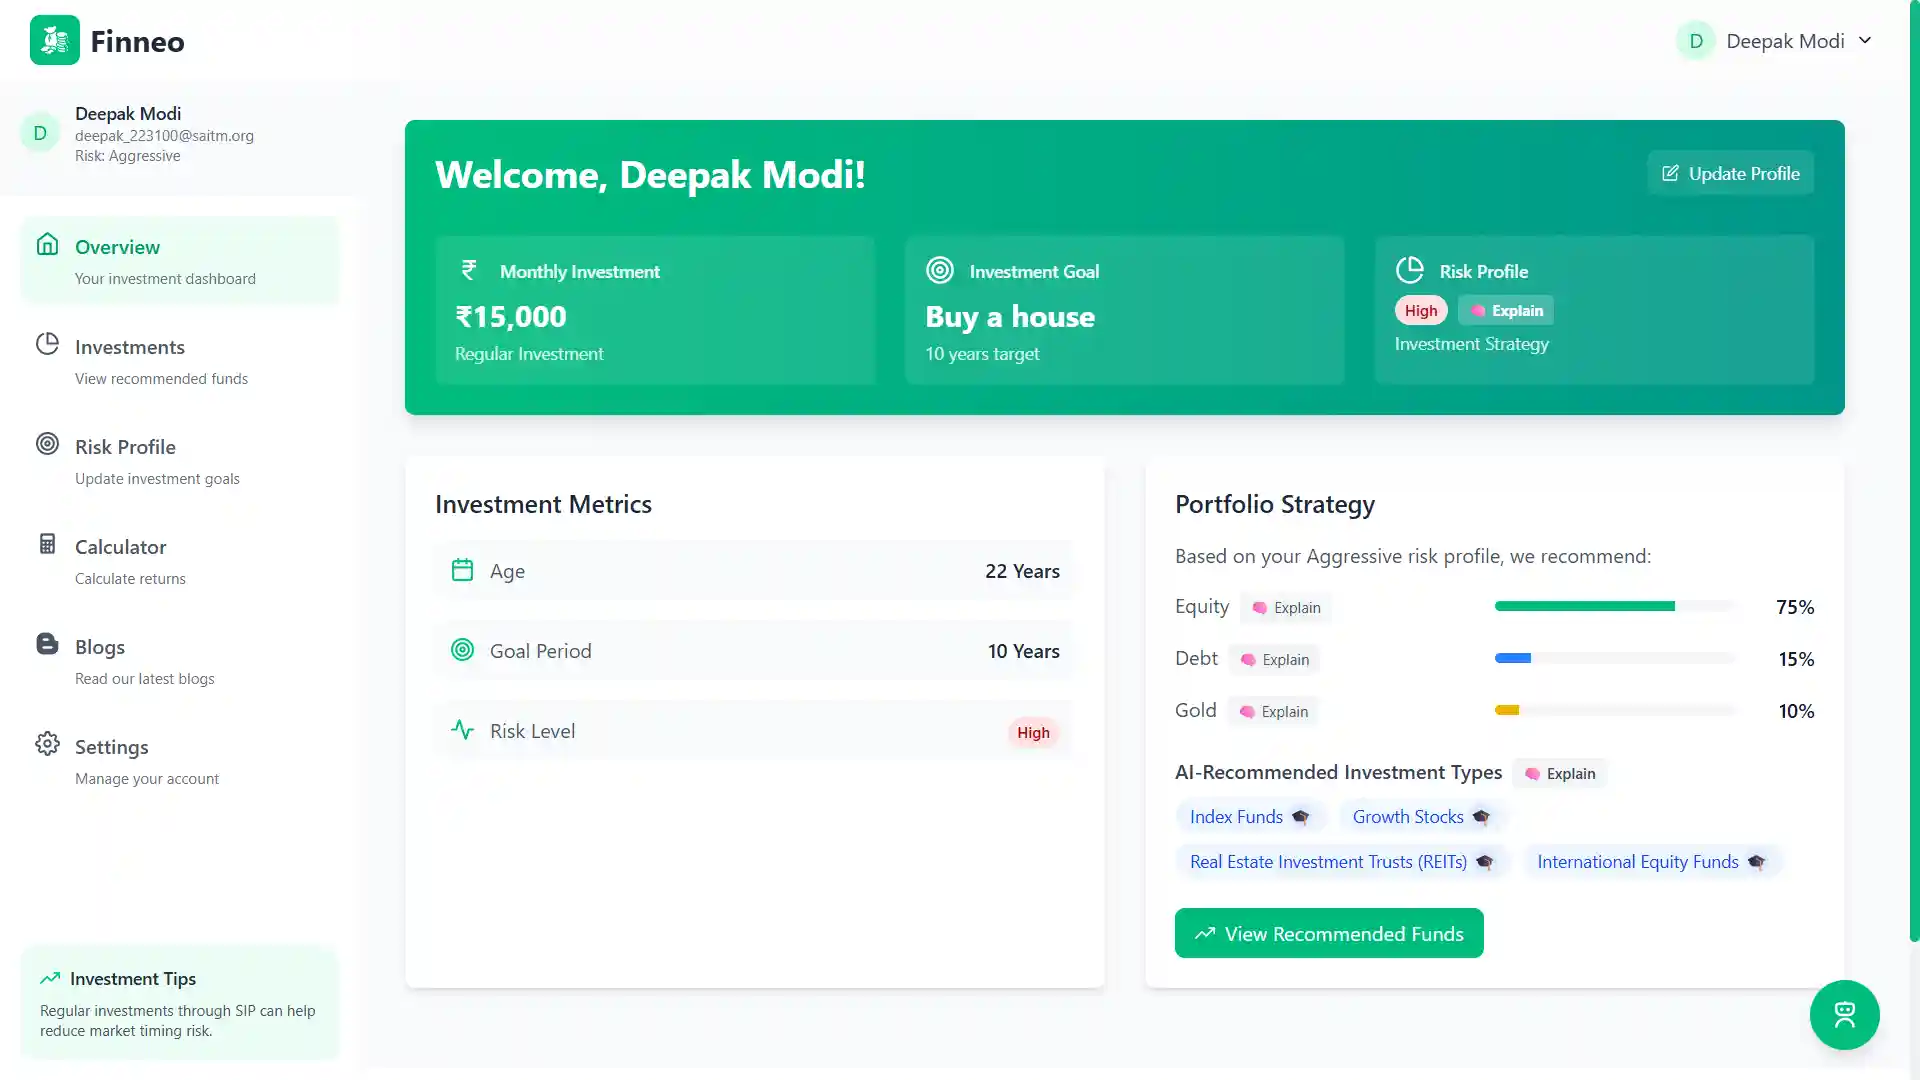Screen dimensions: 1920x1080
Task: Click the 22 Years age value
Action: coord(1022,571)
